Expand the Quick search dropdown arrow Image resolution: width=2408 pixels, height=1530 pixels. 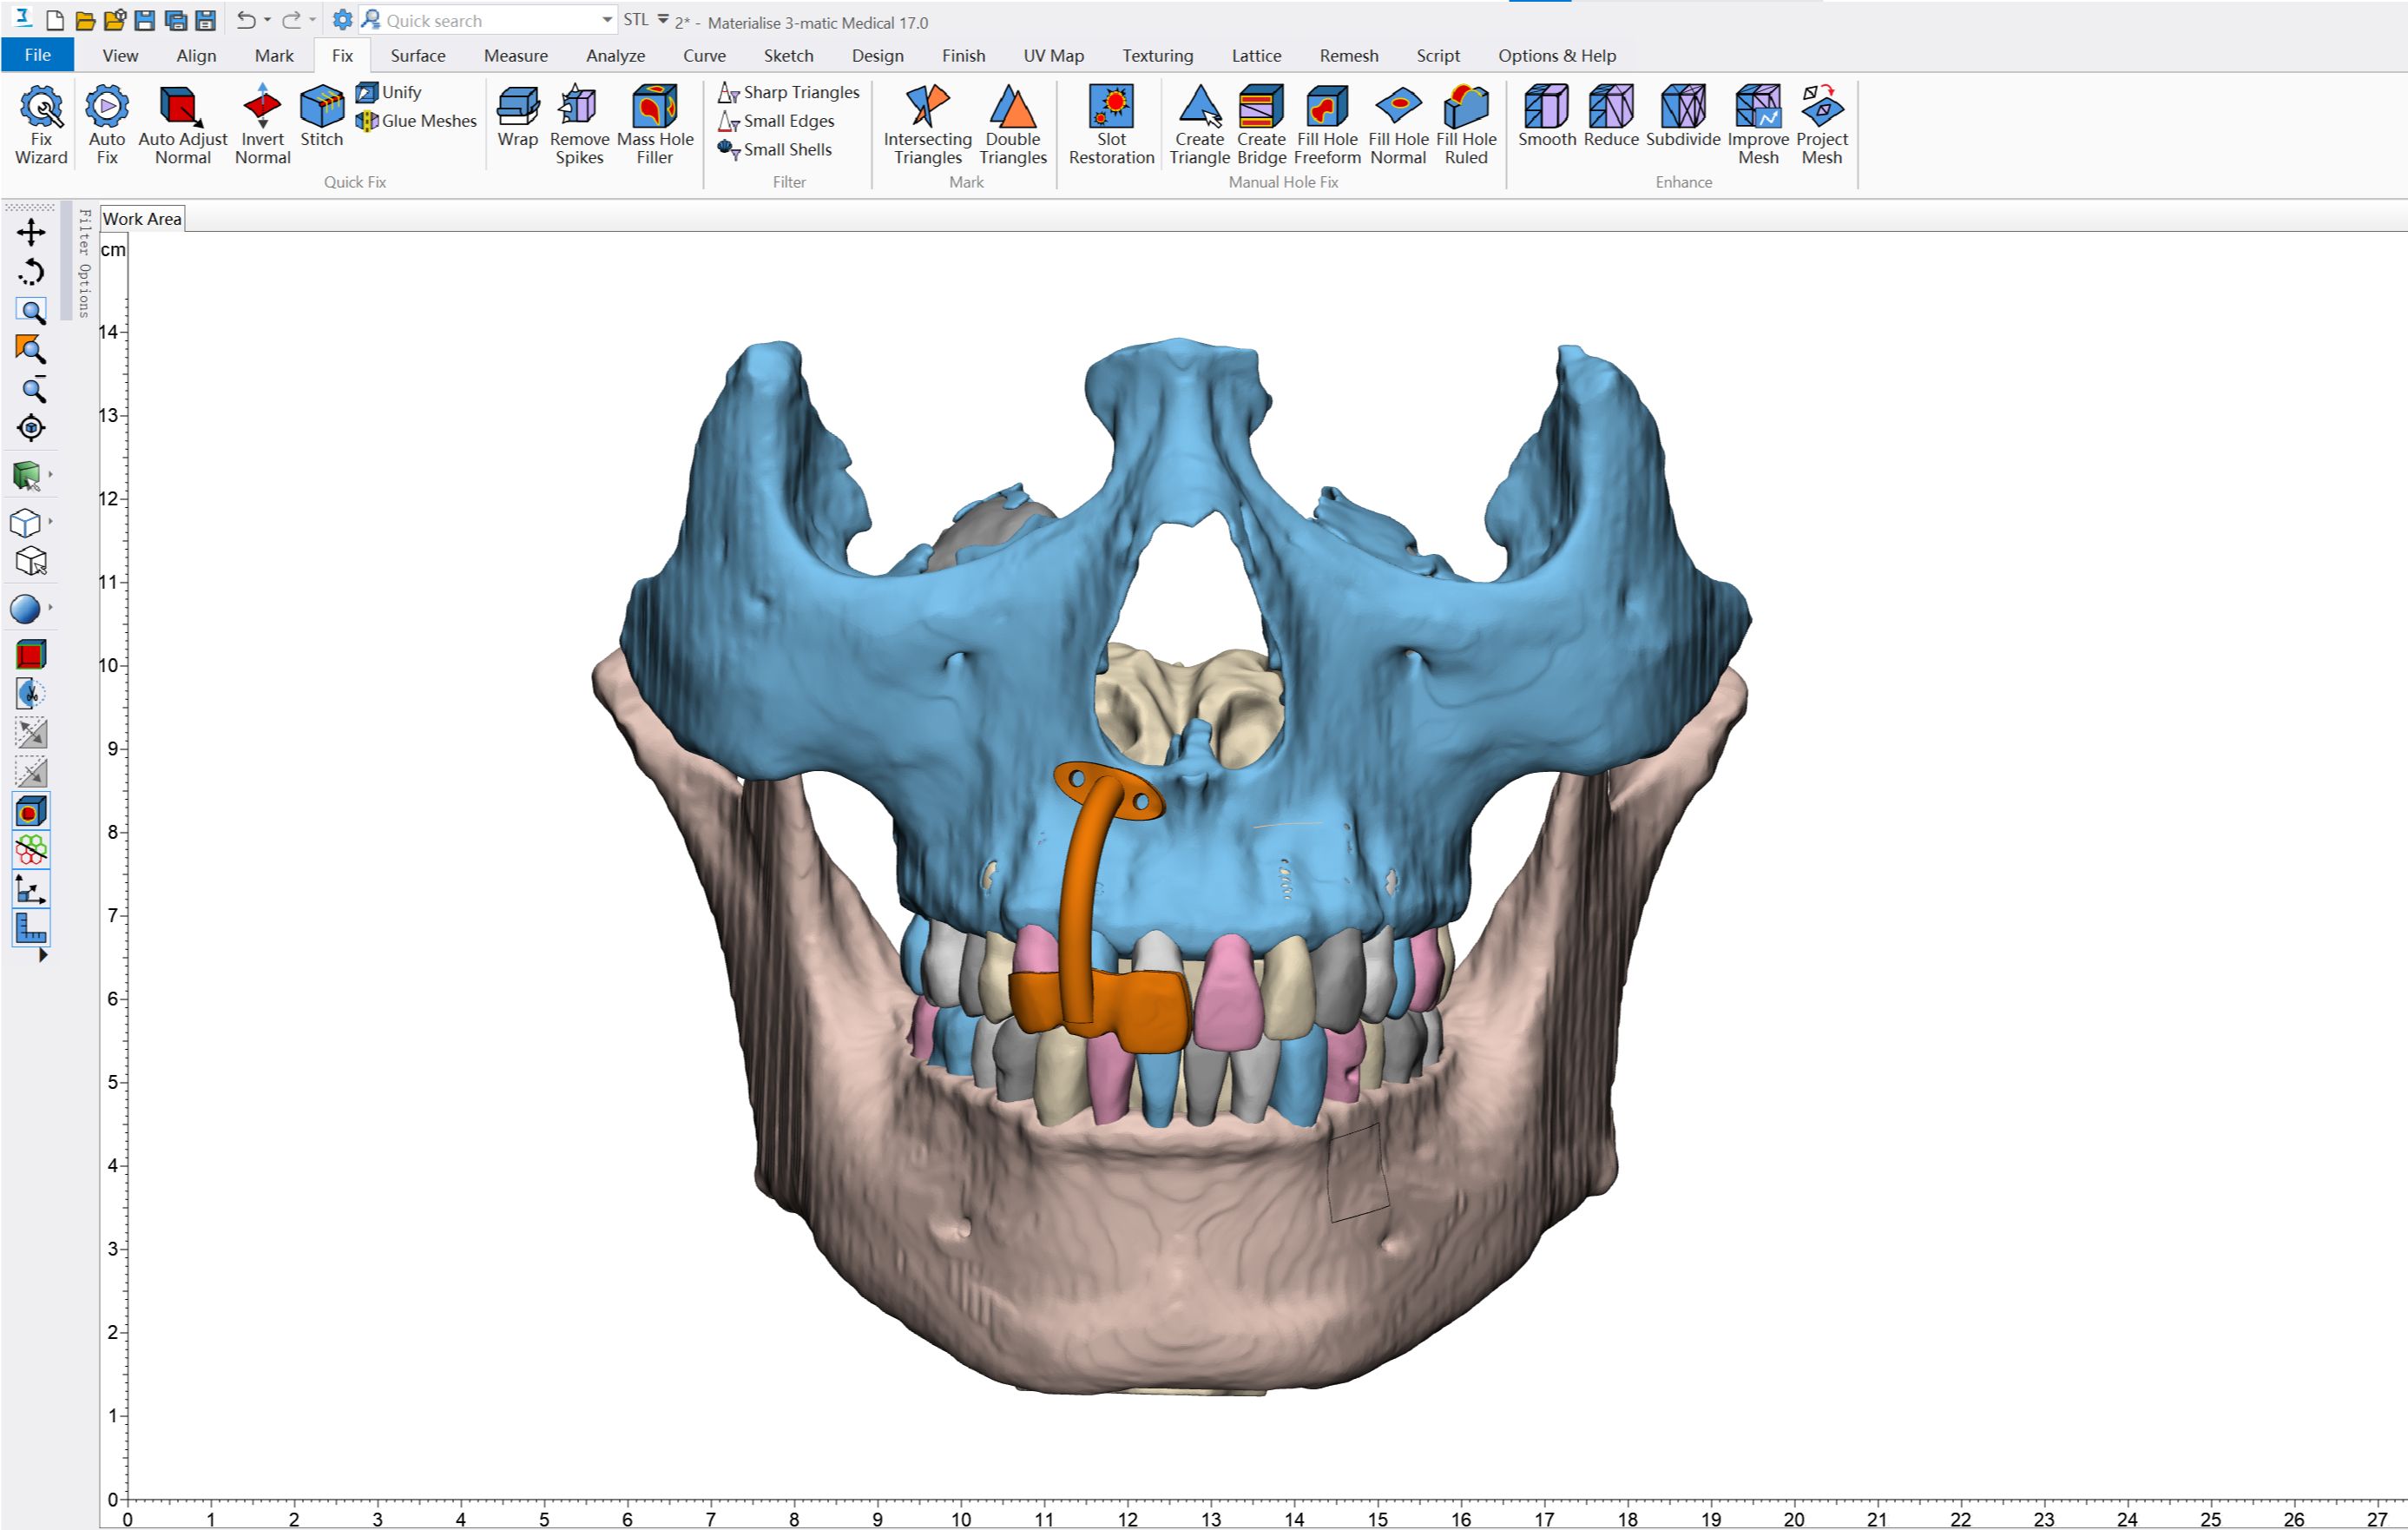(607, 20)
